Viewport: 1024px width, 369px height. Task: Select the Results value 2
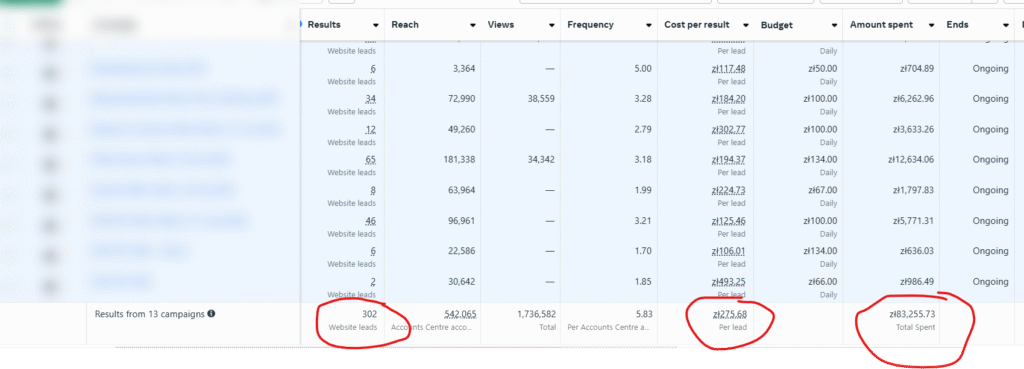pos(373,281)
